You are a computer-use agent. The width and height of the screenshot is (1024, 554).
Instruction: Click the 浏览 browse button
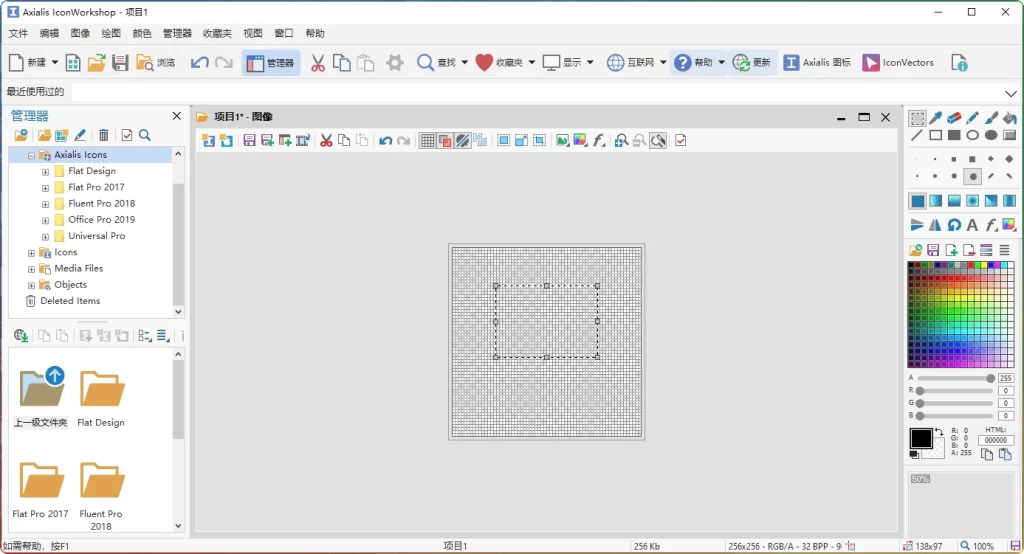point(155,63)
